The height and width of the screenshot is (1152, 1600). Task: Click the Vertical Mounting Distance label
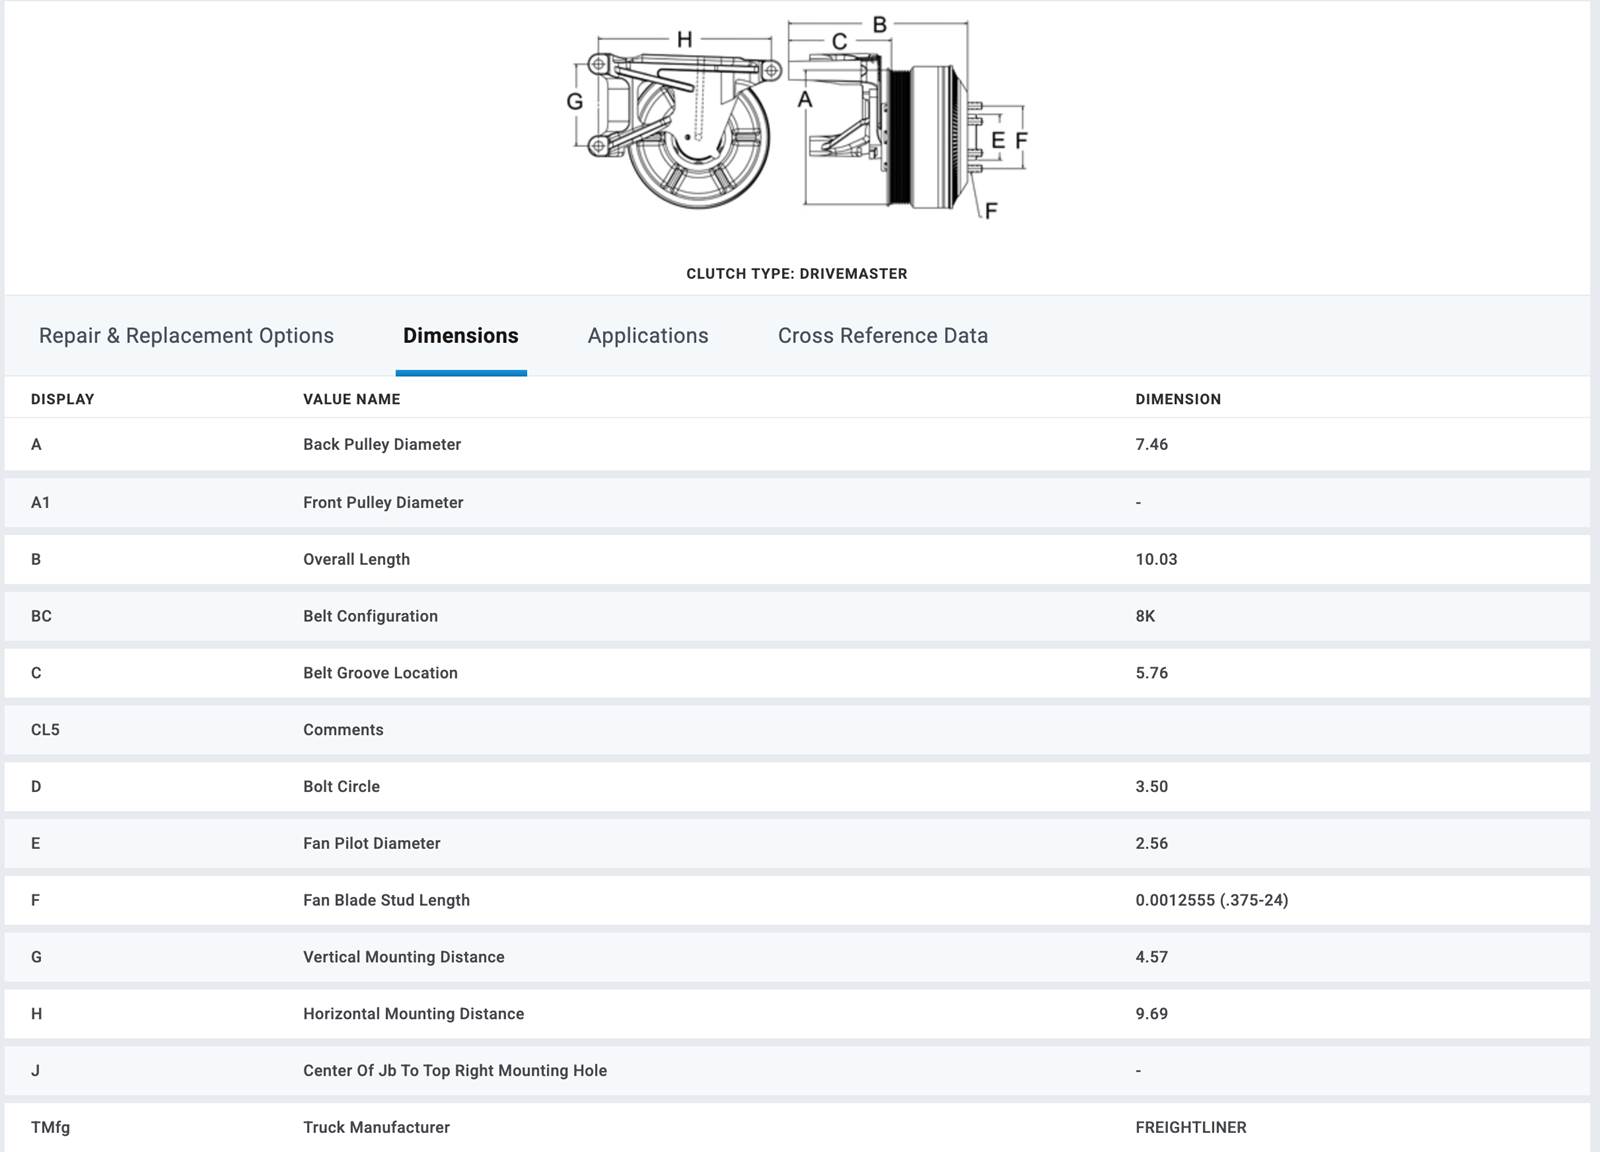403,958
